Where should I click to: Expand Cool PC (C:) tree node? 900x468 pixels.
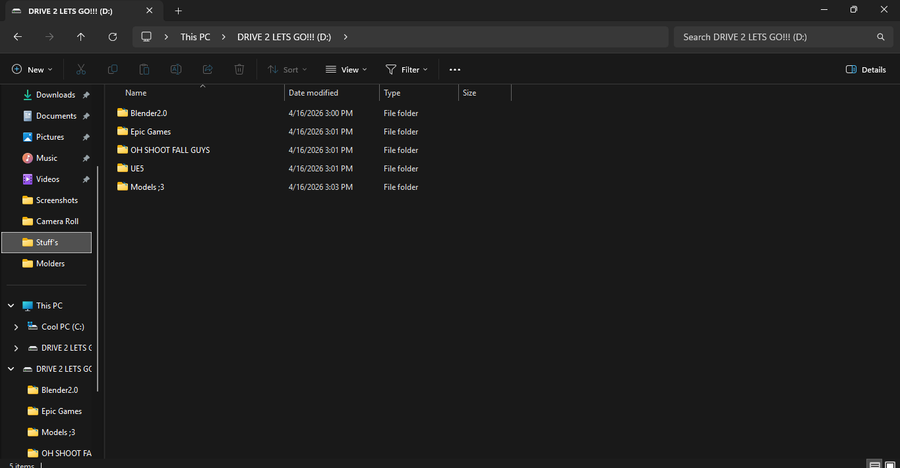click(x=16, y=327)
